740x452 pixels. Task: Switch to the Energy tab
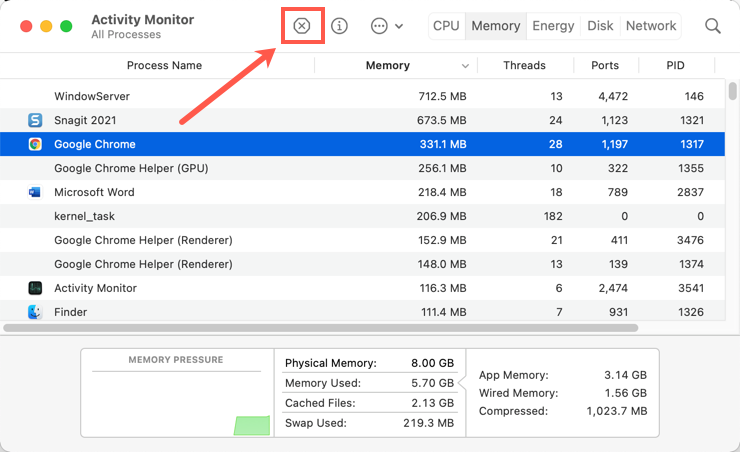[x=553, y=25]
